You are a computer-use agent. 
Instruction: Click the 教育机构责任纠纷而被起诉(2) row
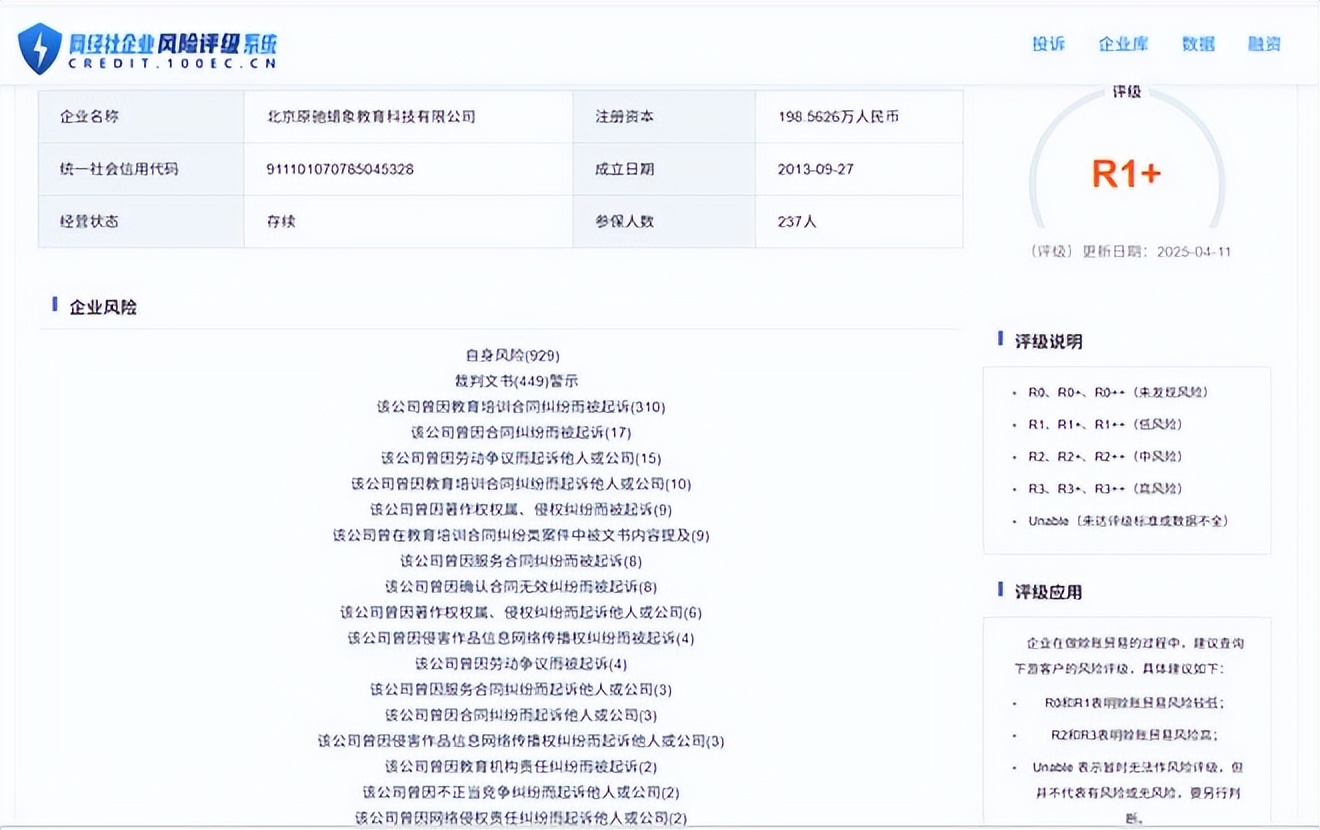point(521,767)
